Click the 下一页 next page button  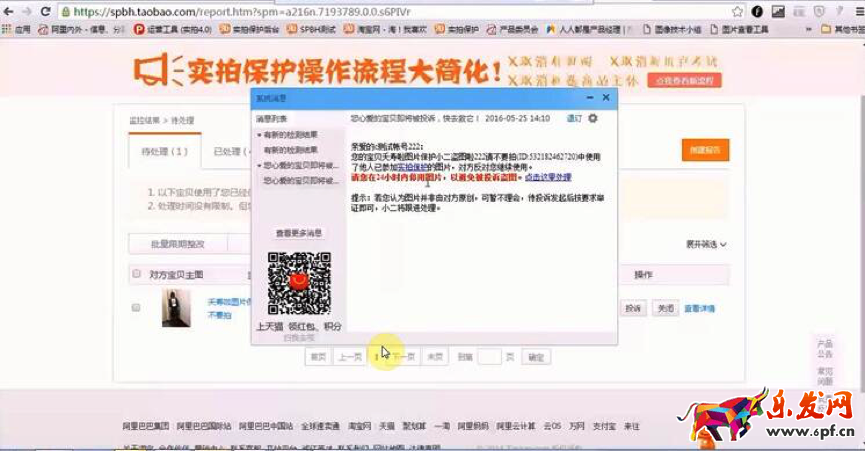(403, 357)
